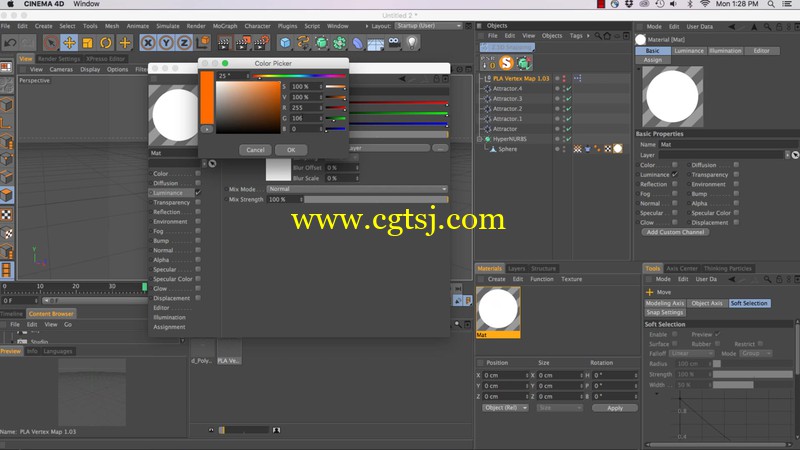The height and width of the screenshot is (450, 800).
Task: Click the Wi-Fi menu bar icon
Action: (x=705, y=4)
